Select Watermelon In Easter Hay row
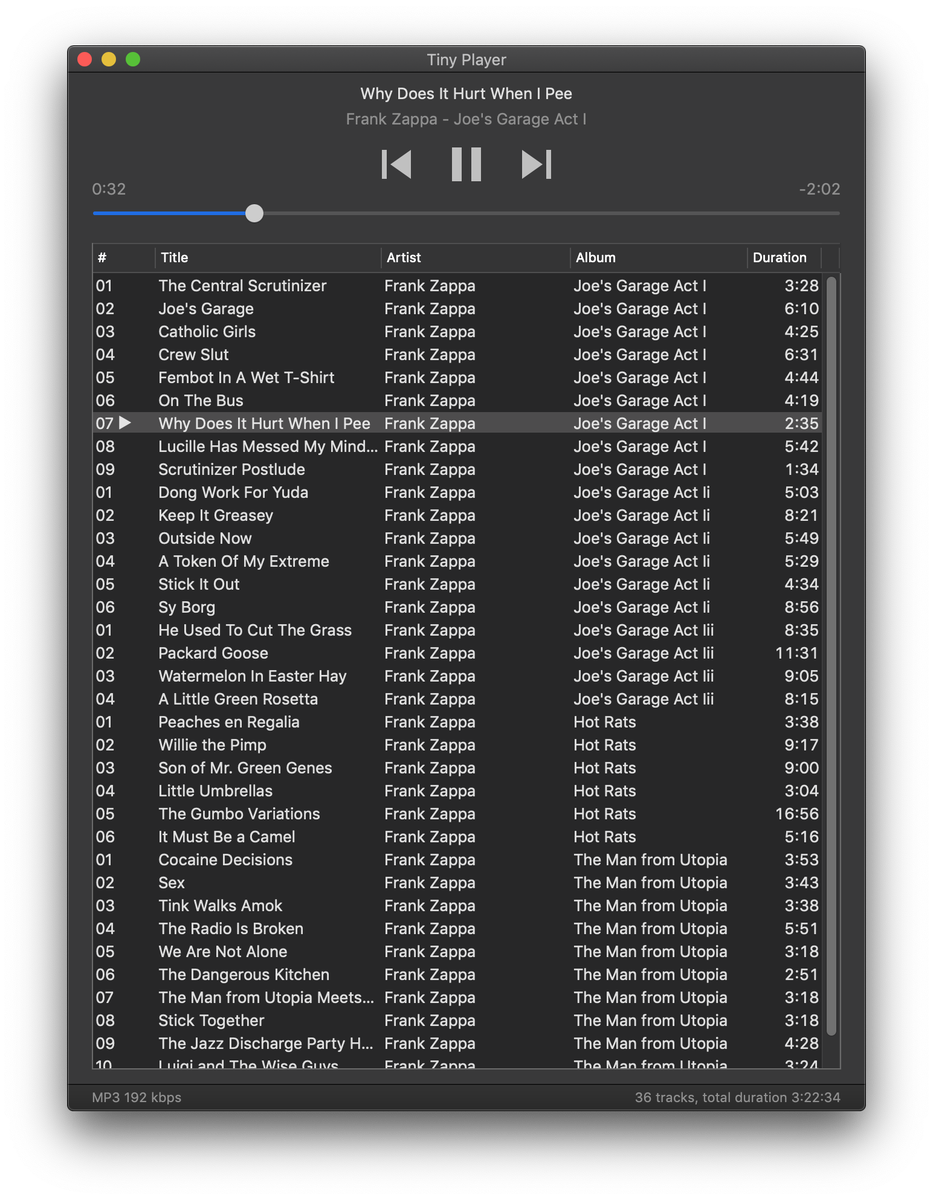 457,676
